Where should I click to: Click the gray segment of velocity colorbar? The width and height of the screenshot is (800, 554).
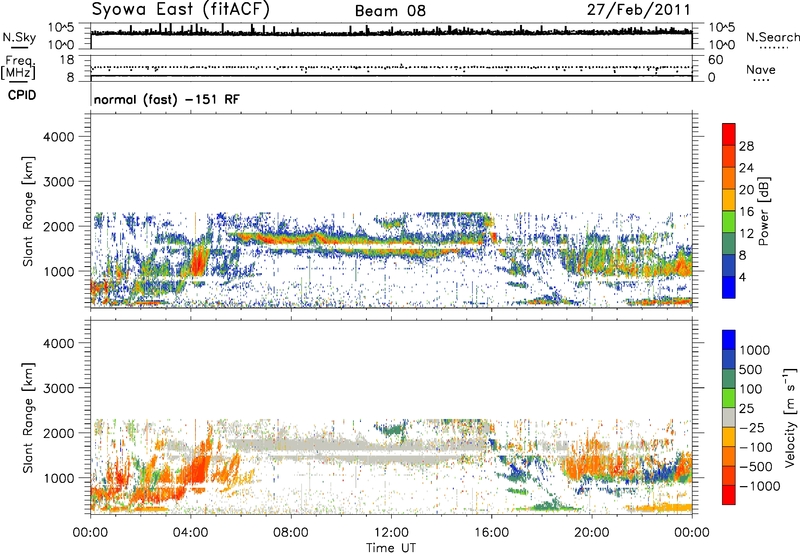(x=729, y=417)
